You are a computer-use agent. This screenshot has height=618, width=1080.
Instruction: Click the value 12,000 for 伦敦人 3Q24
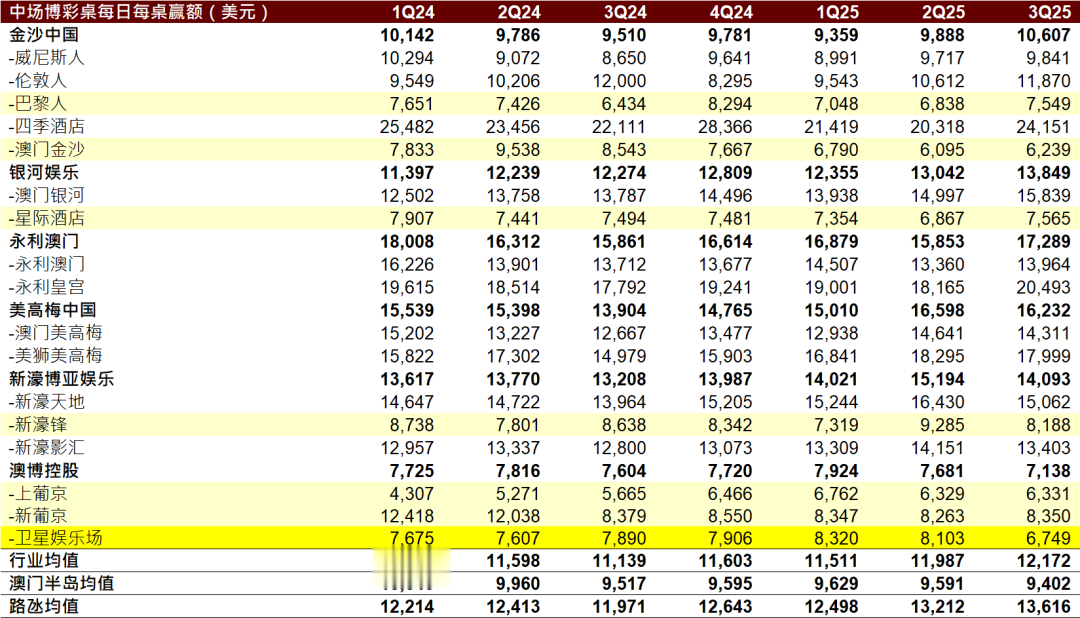[x=619, y=81]
